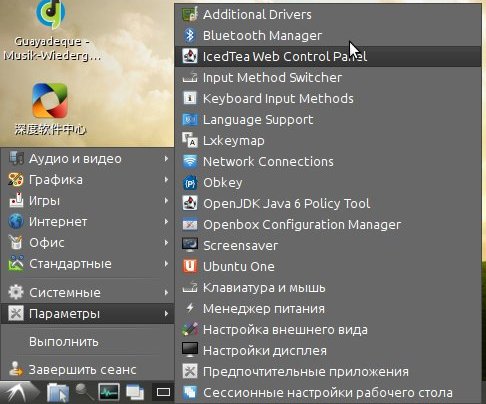Open the Интернет menu category
Image resolution: width=486 pixels, height=404 pixels.
click(x=88, y=222)
